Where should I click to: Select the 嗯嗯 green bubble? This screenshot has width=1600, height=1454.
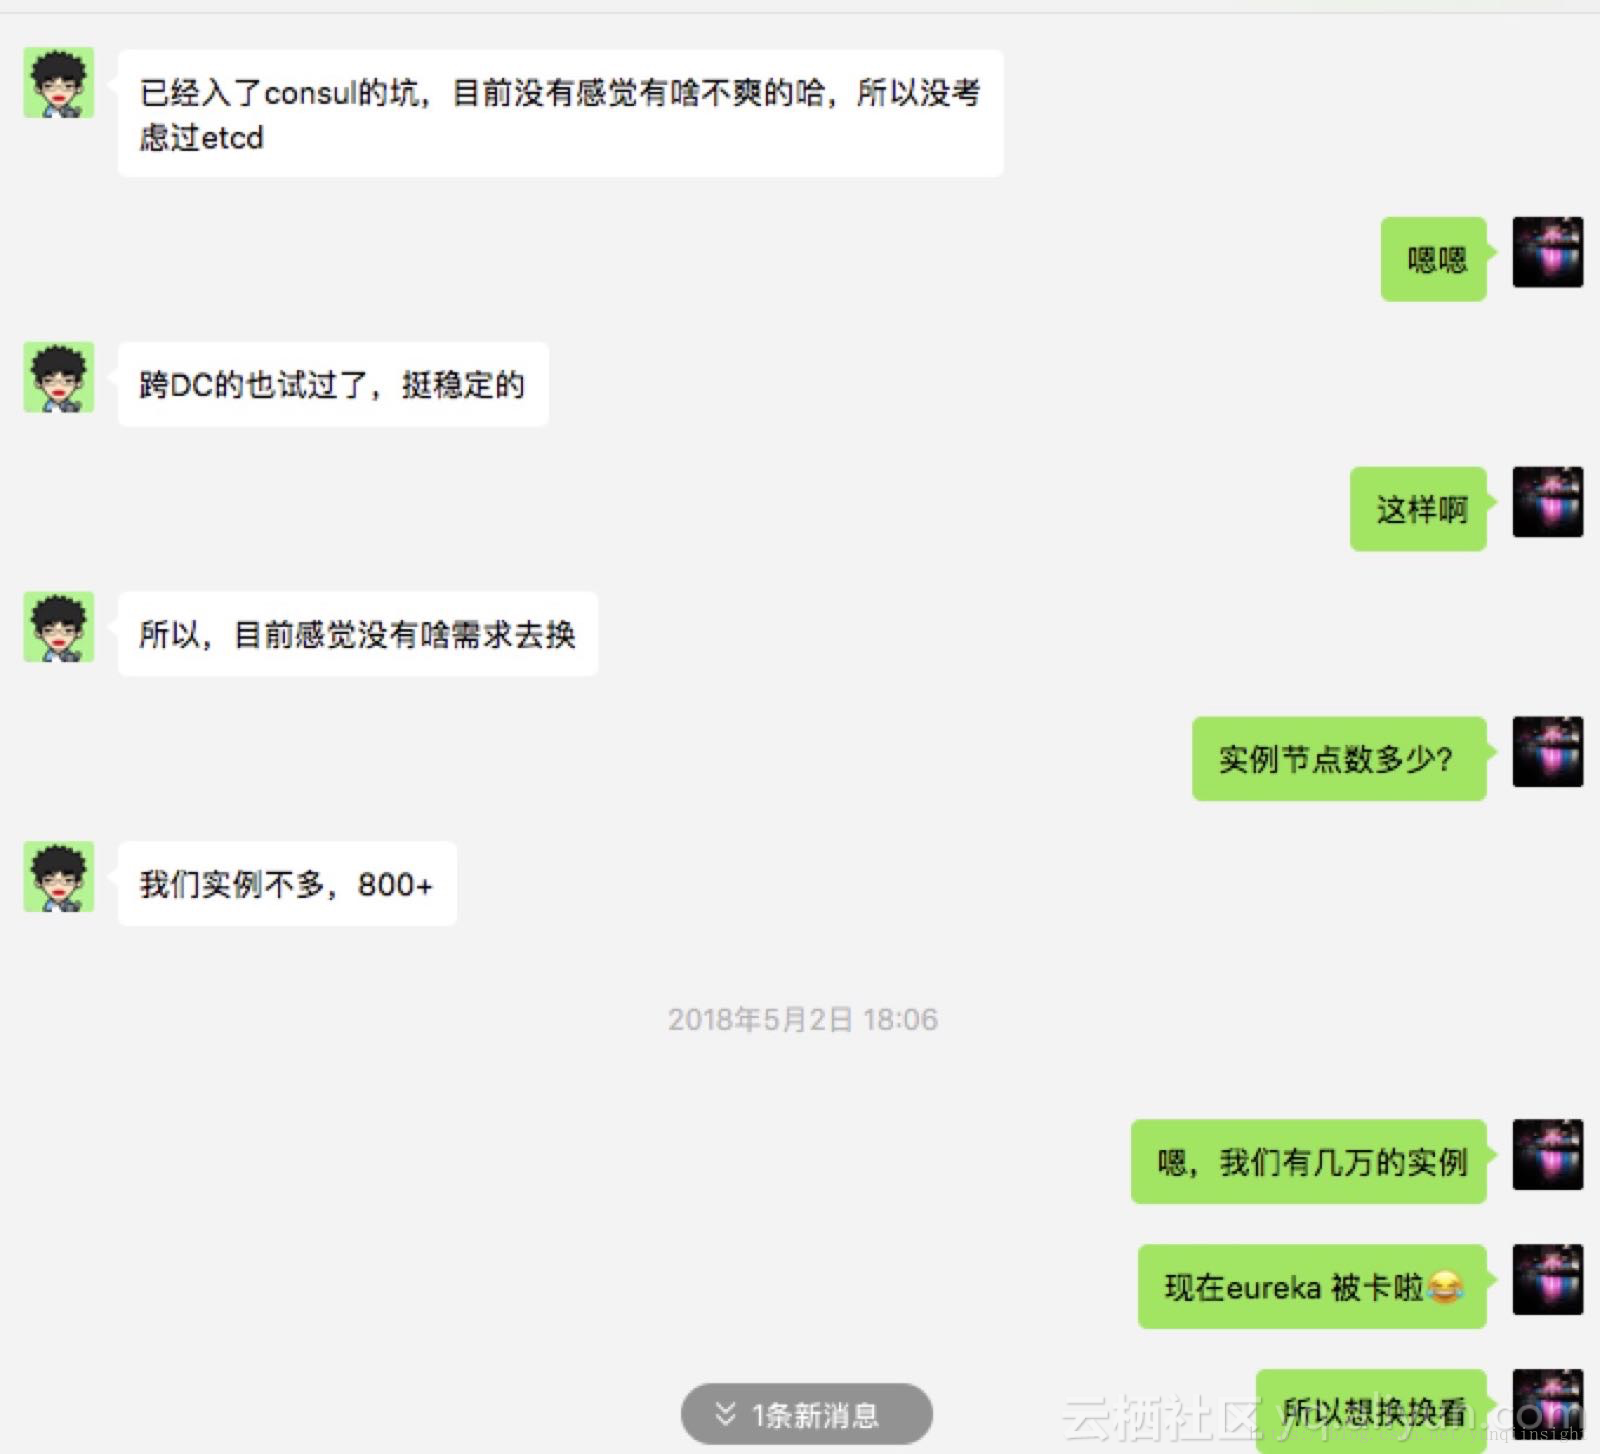[x=1434, y=259]
